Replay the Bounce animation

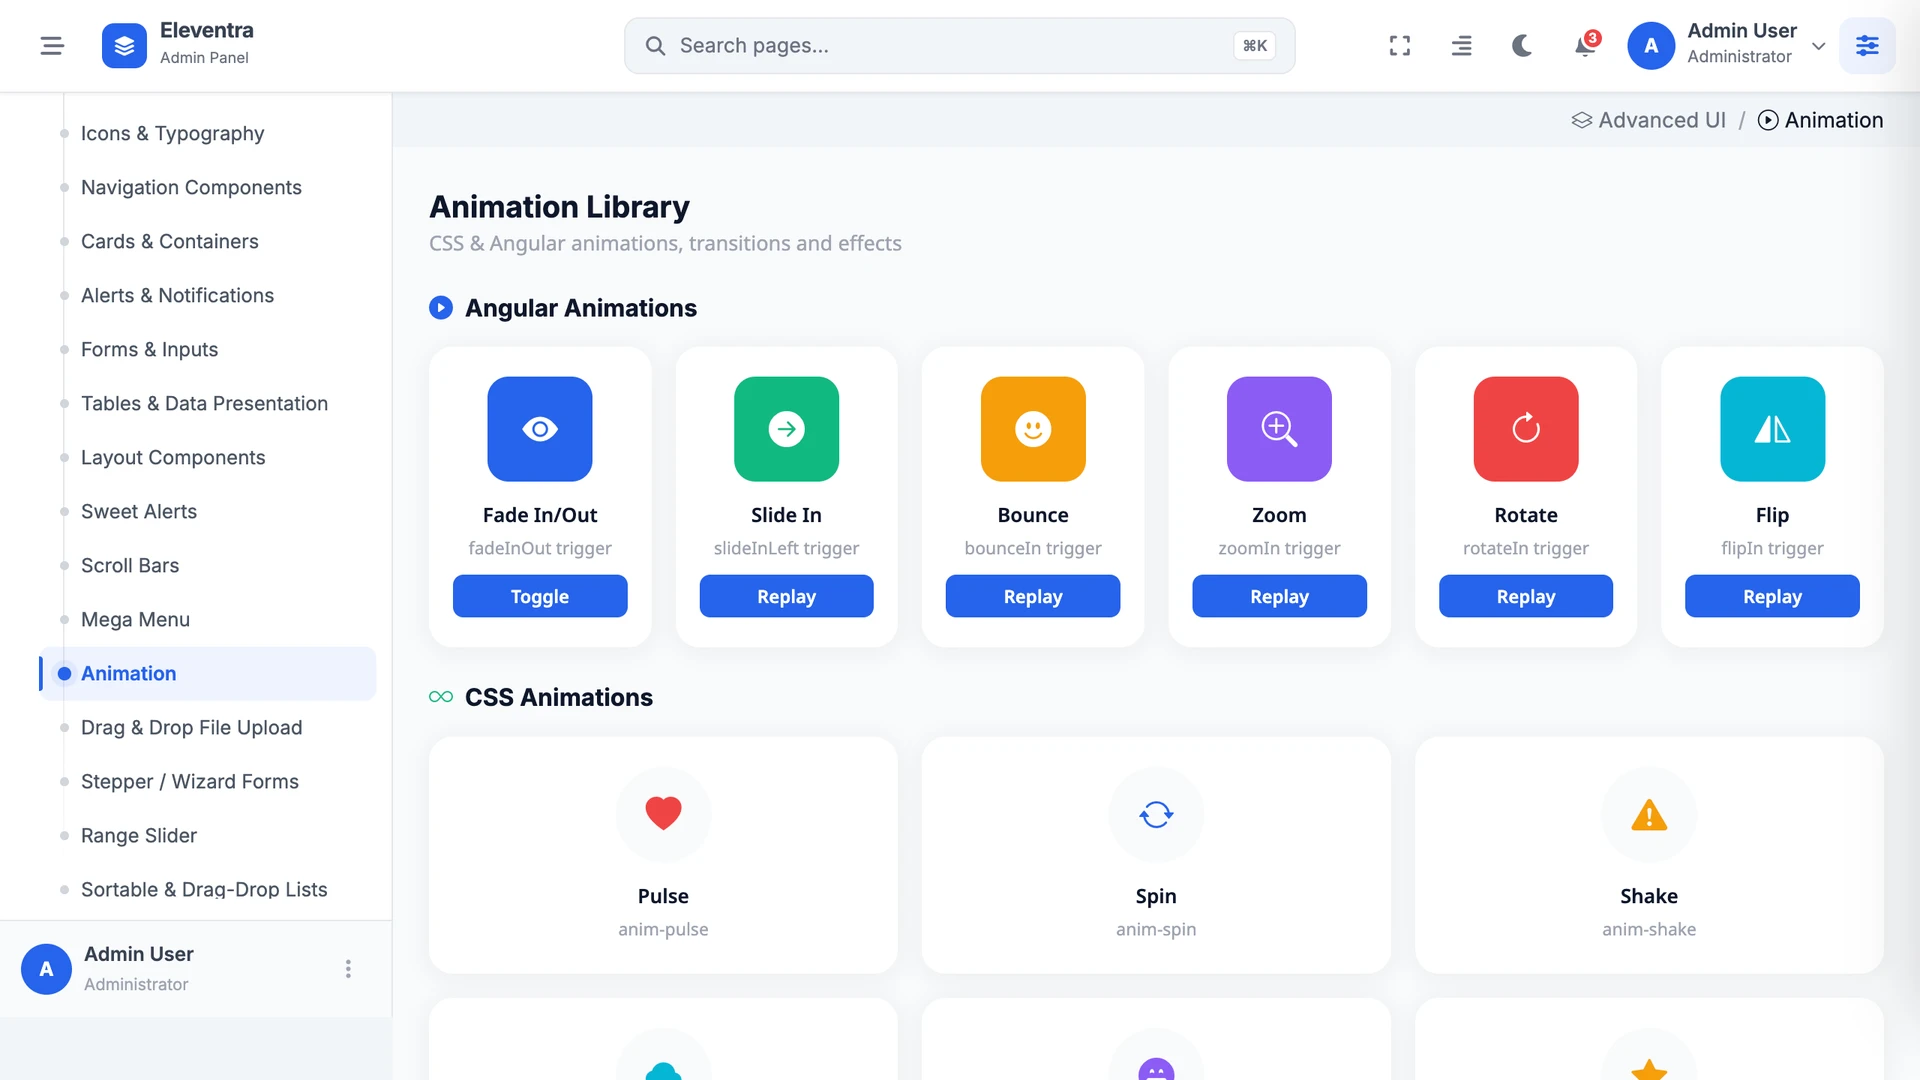pyautogui.click(x=1033, y=596)
